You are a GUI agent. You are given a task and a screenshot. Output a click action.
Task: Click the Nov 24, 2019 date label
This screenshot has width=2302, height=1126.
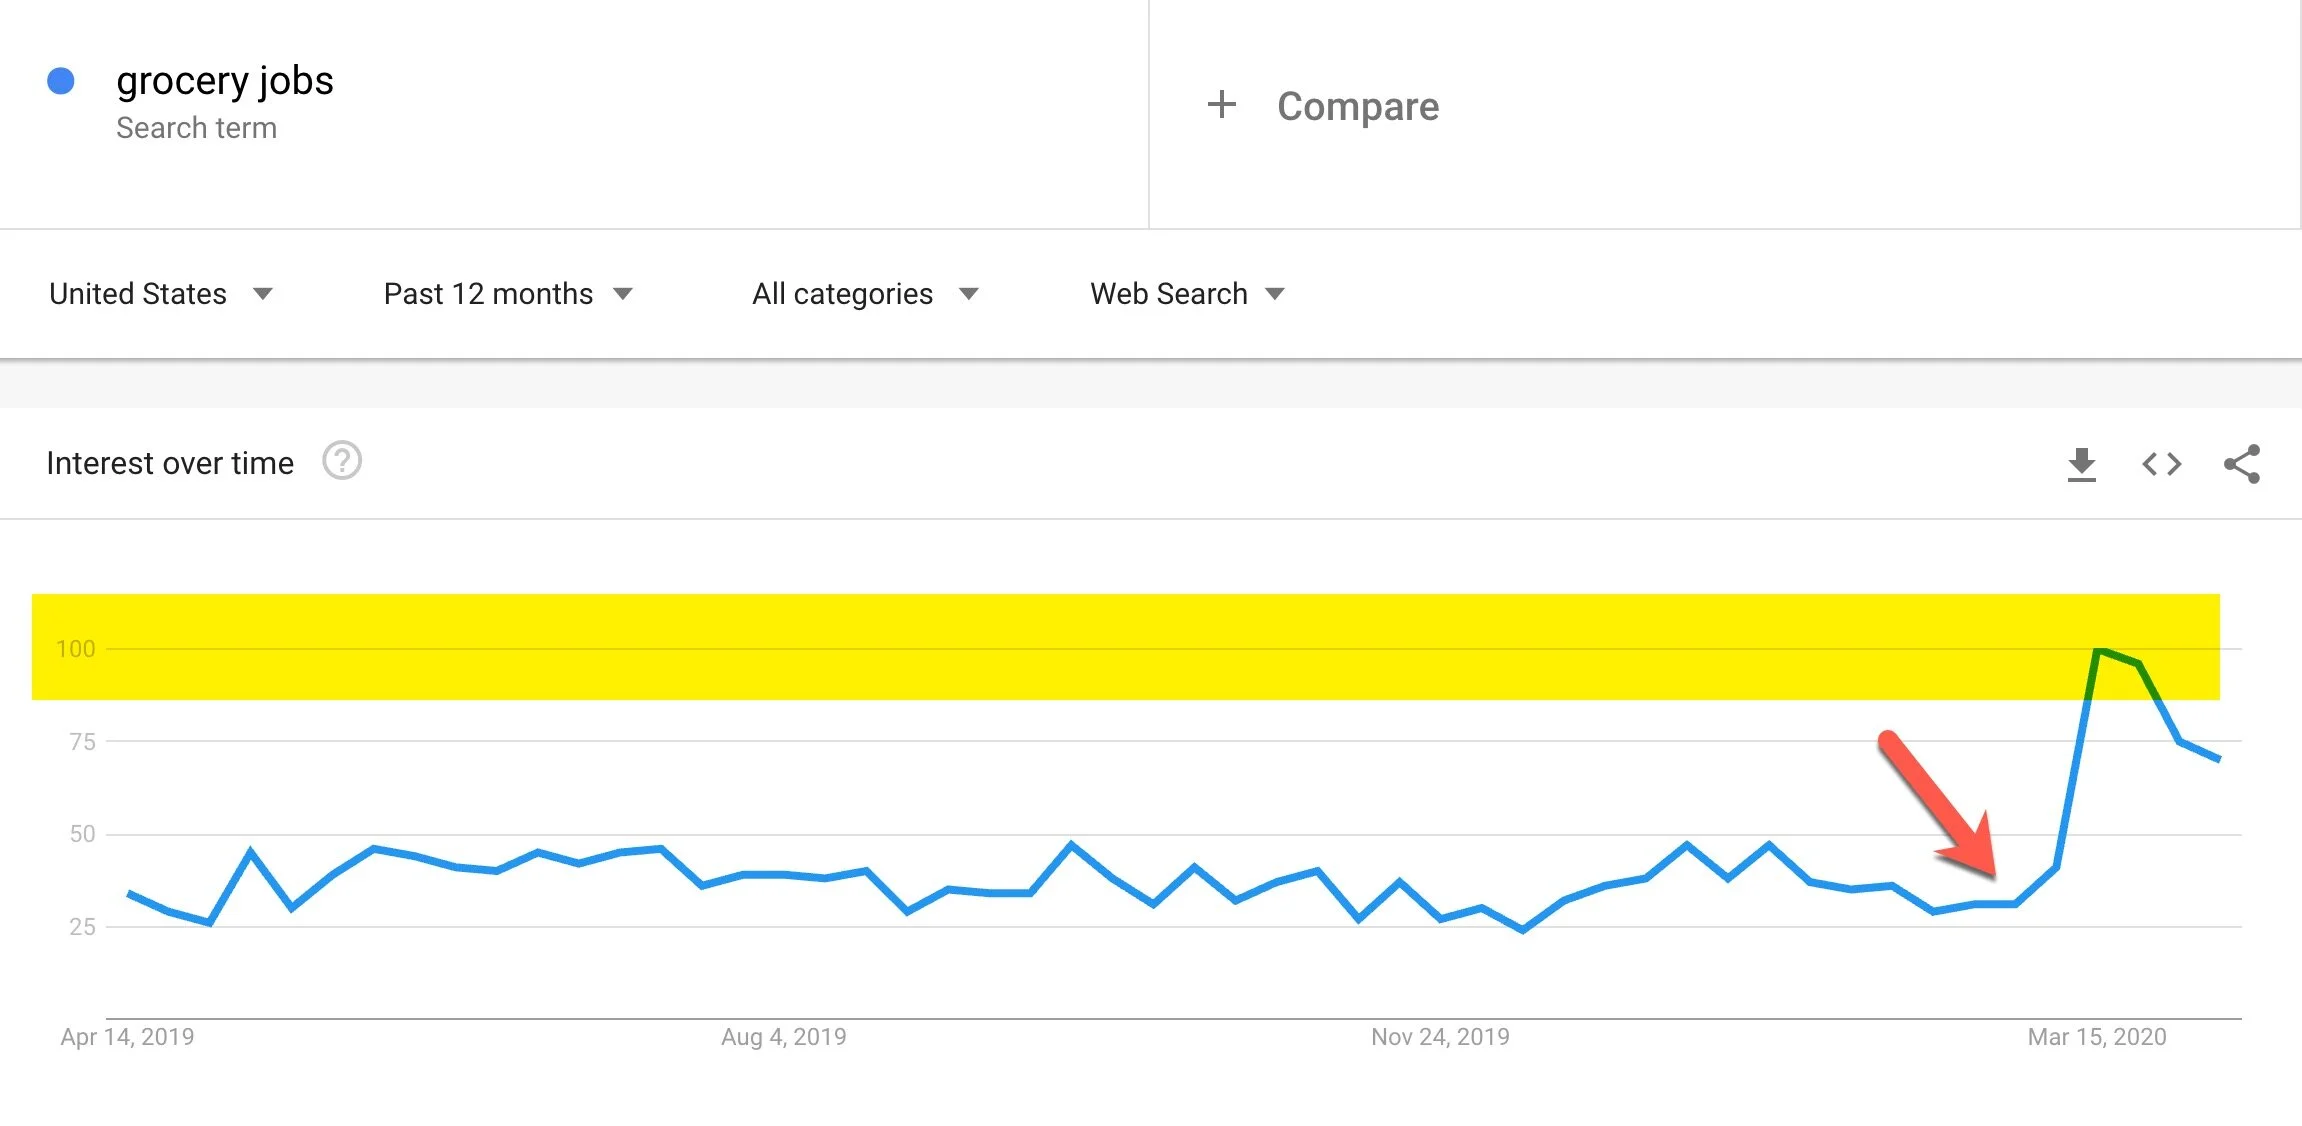click(1440, 1037)
